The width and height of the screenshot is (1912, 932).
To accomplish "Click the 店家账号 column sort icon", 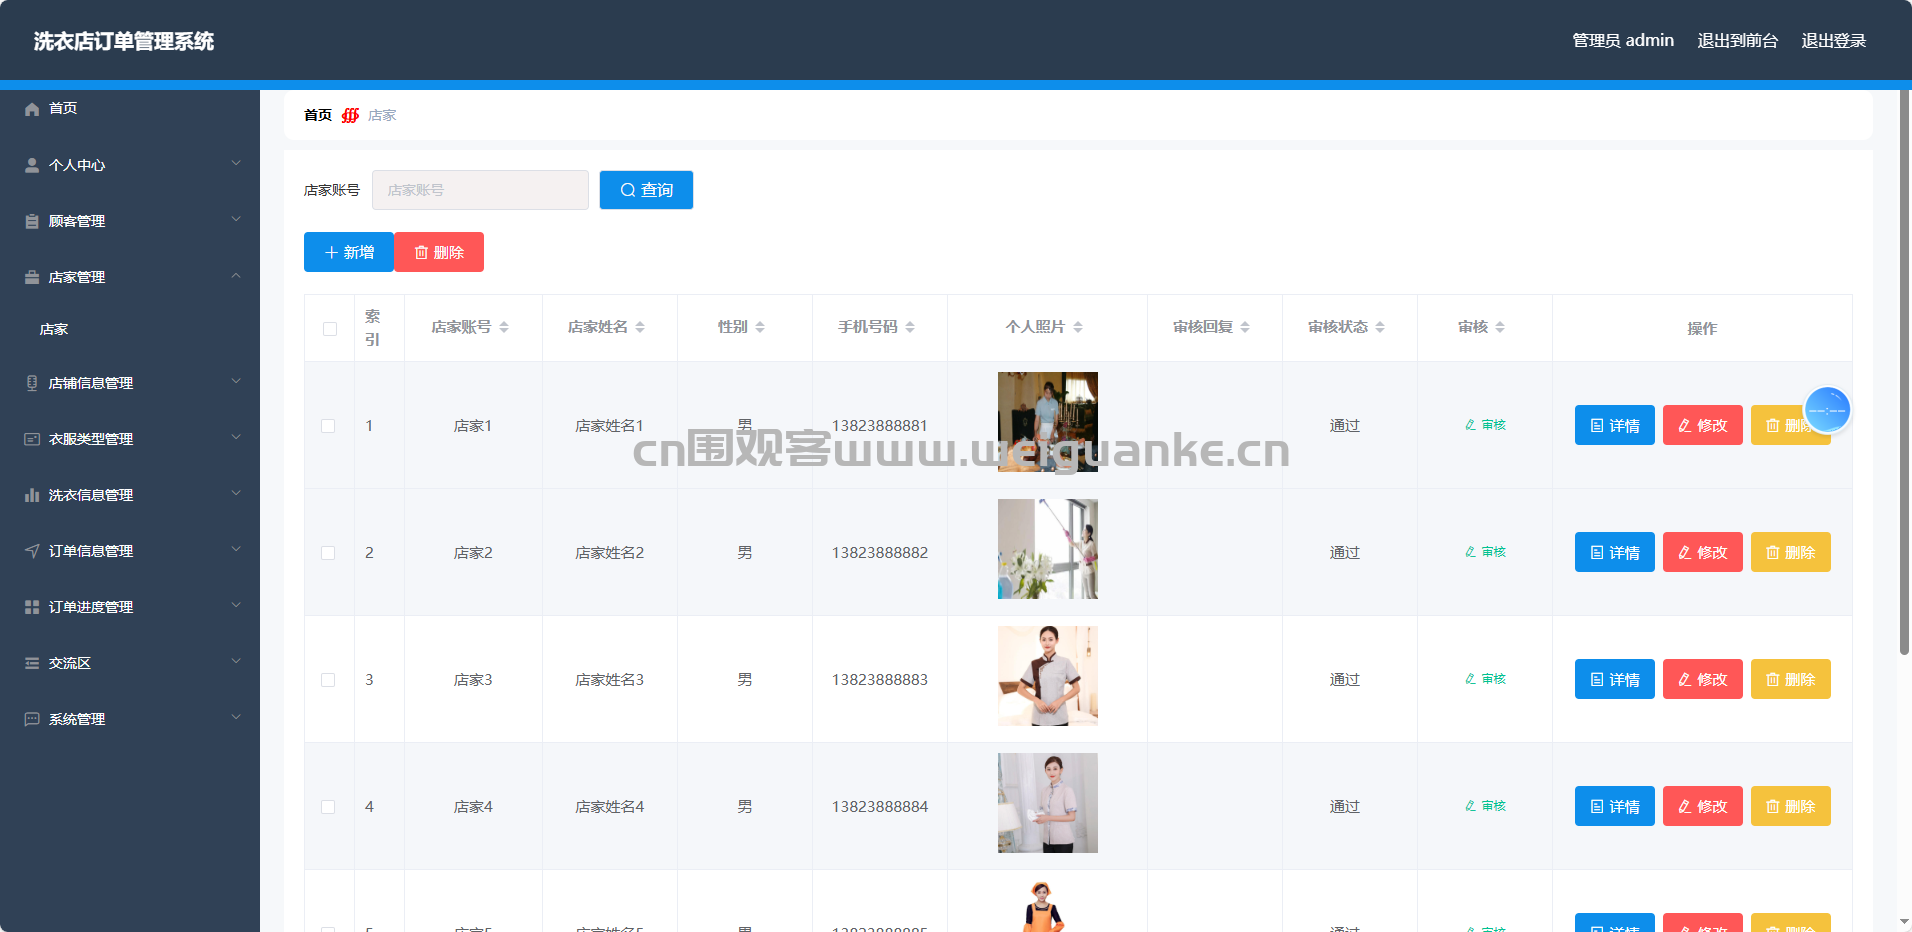I will [504, 327].
